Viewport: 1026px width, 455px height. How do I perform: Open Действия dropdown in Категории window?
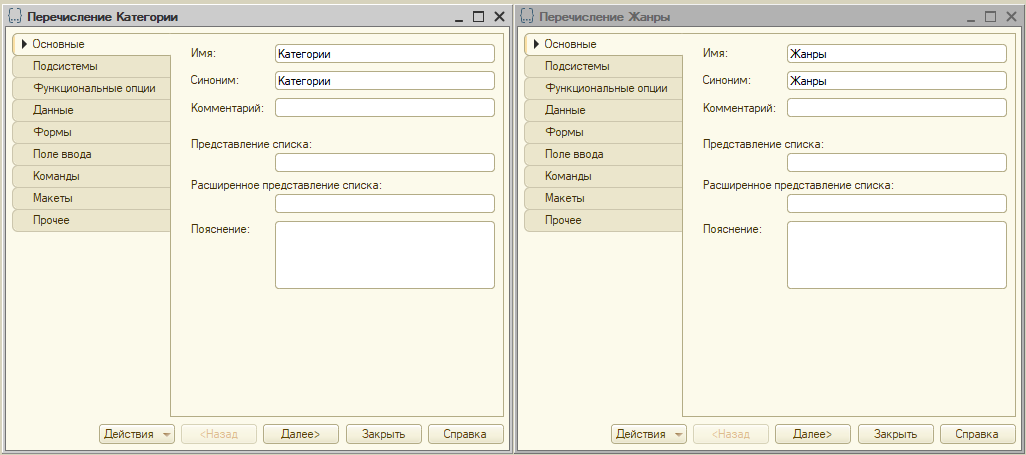(137, 434)
